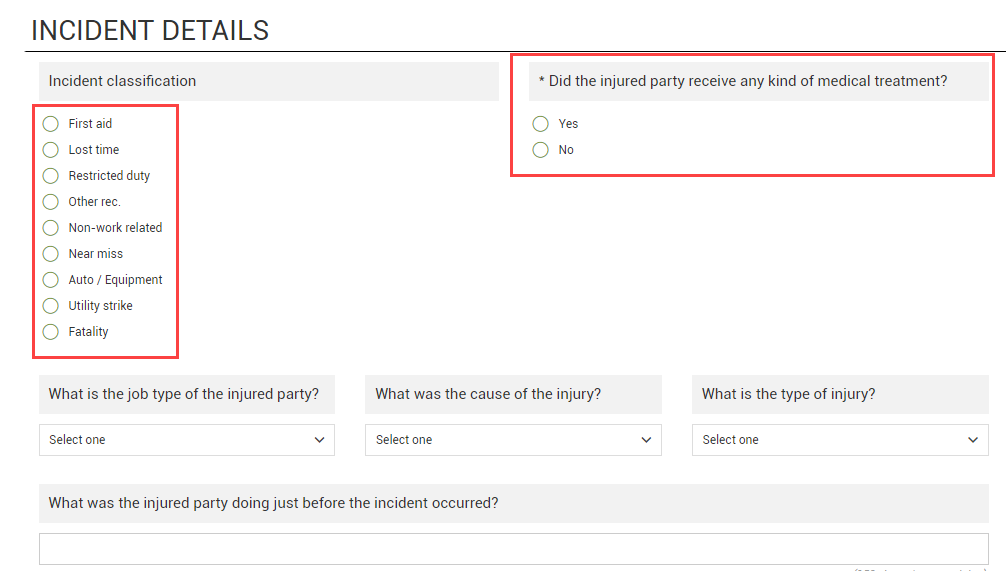Click the pre-incident activity text field
This screenshot has height=571, width=1006.
pyautogui.click(x=513, y=549)
